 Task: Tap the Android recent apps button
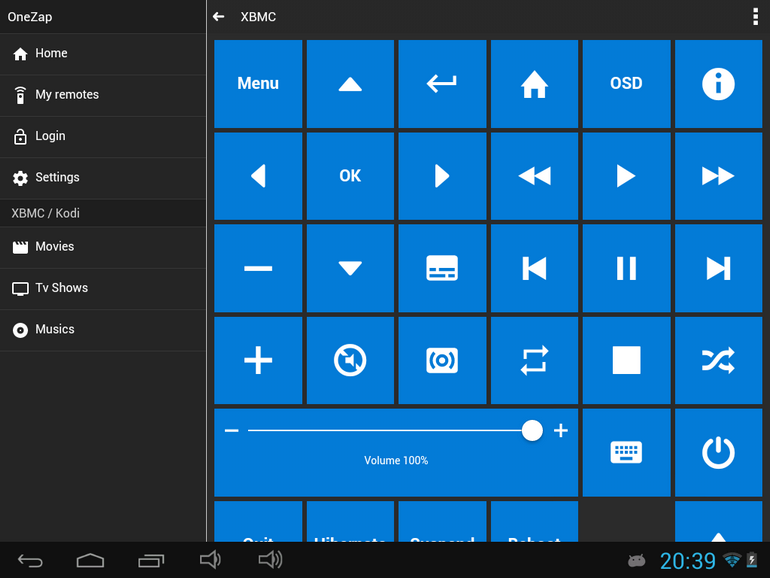(151, 560)
